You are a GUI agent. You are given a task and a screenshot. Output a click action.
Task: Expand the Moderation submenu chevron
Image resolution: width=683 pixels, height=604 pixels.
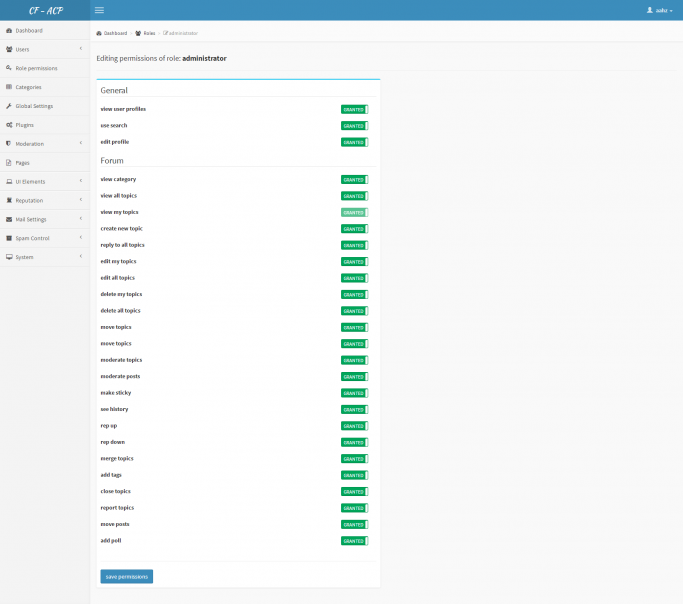(x=81, y=143)
